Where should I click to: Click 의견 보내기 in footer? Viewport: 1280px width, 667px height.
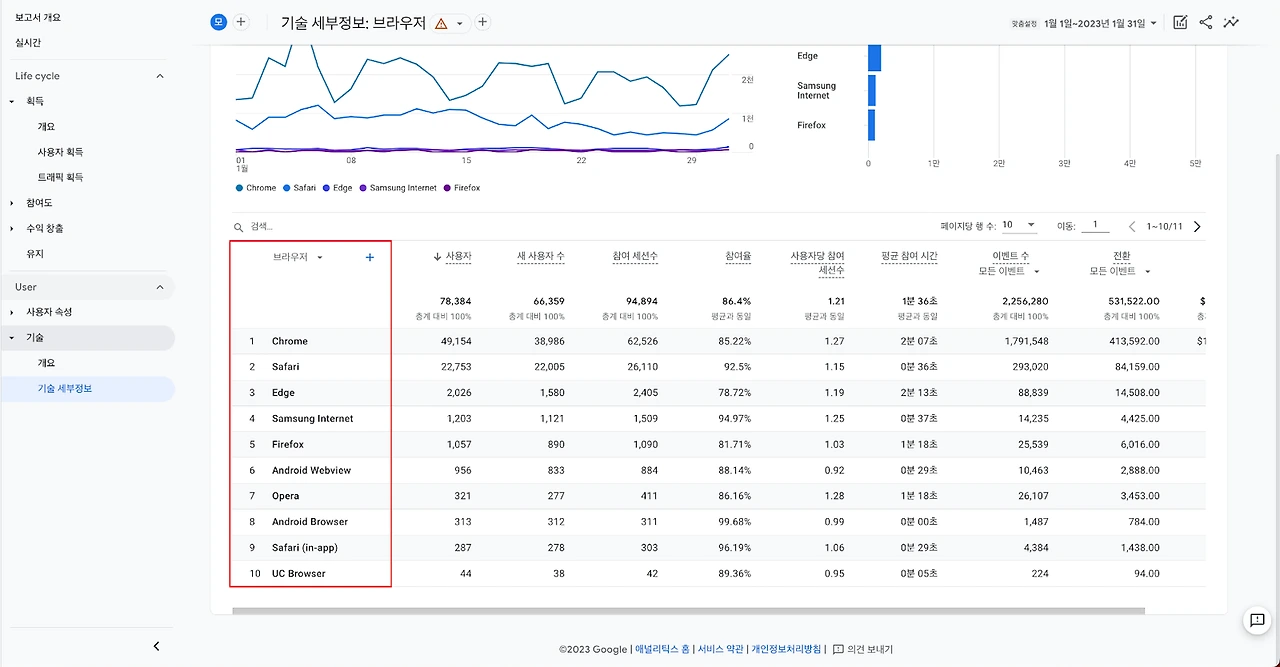pos(862,649)
